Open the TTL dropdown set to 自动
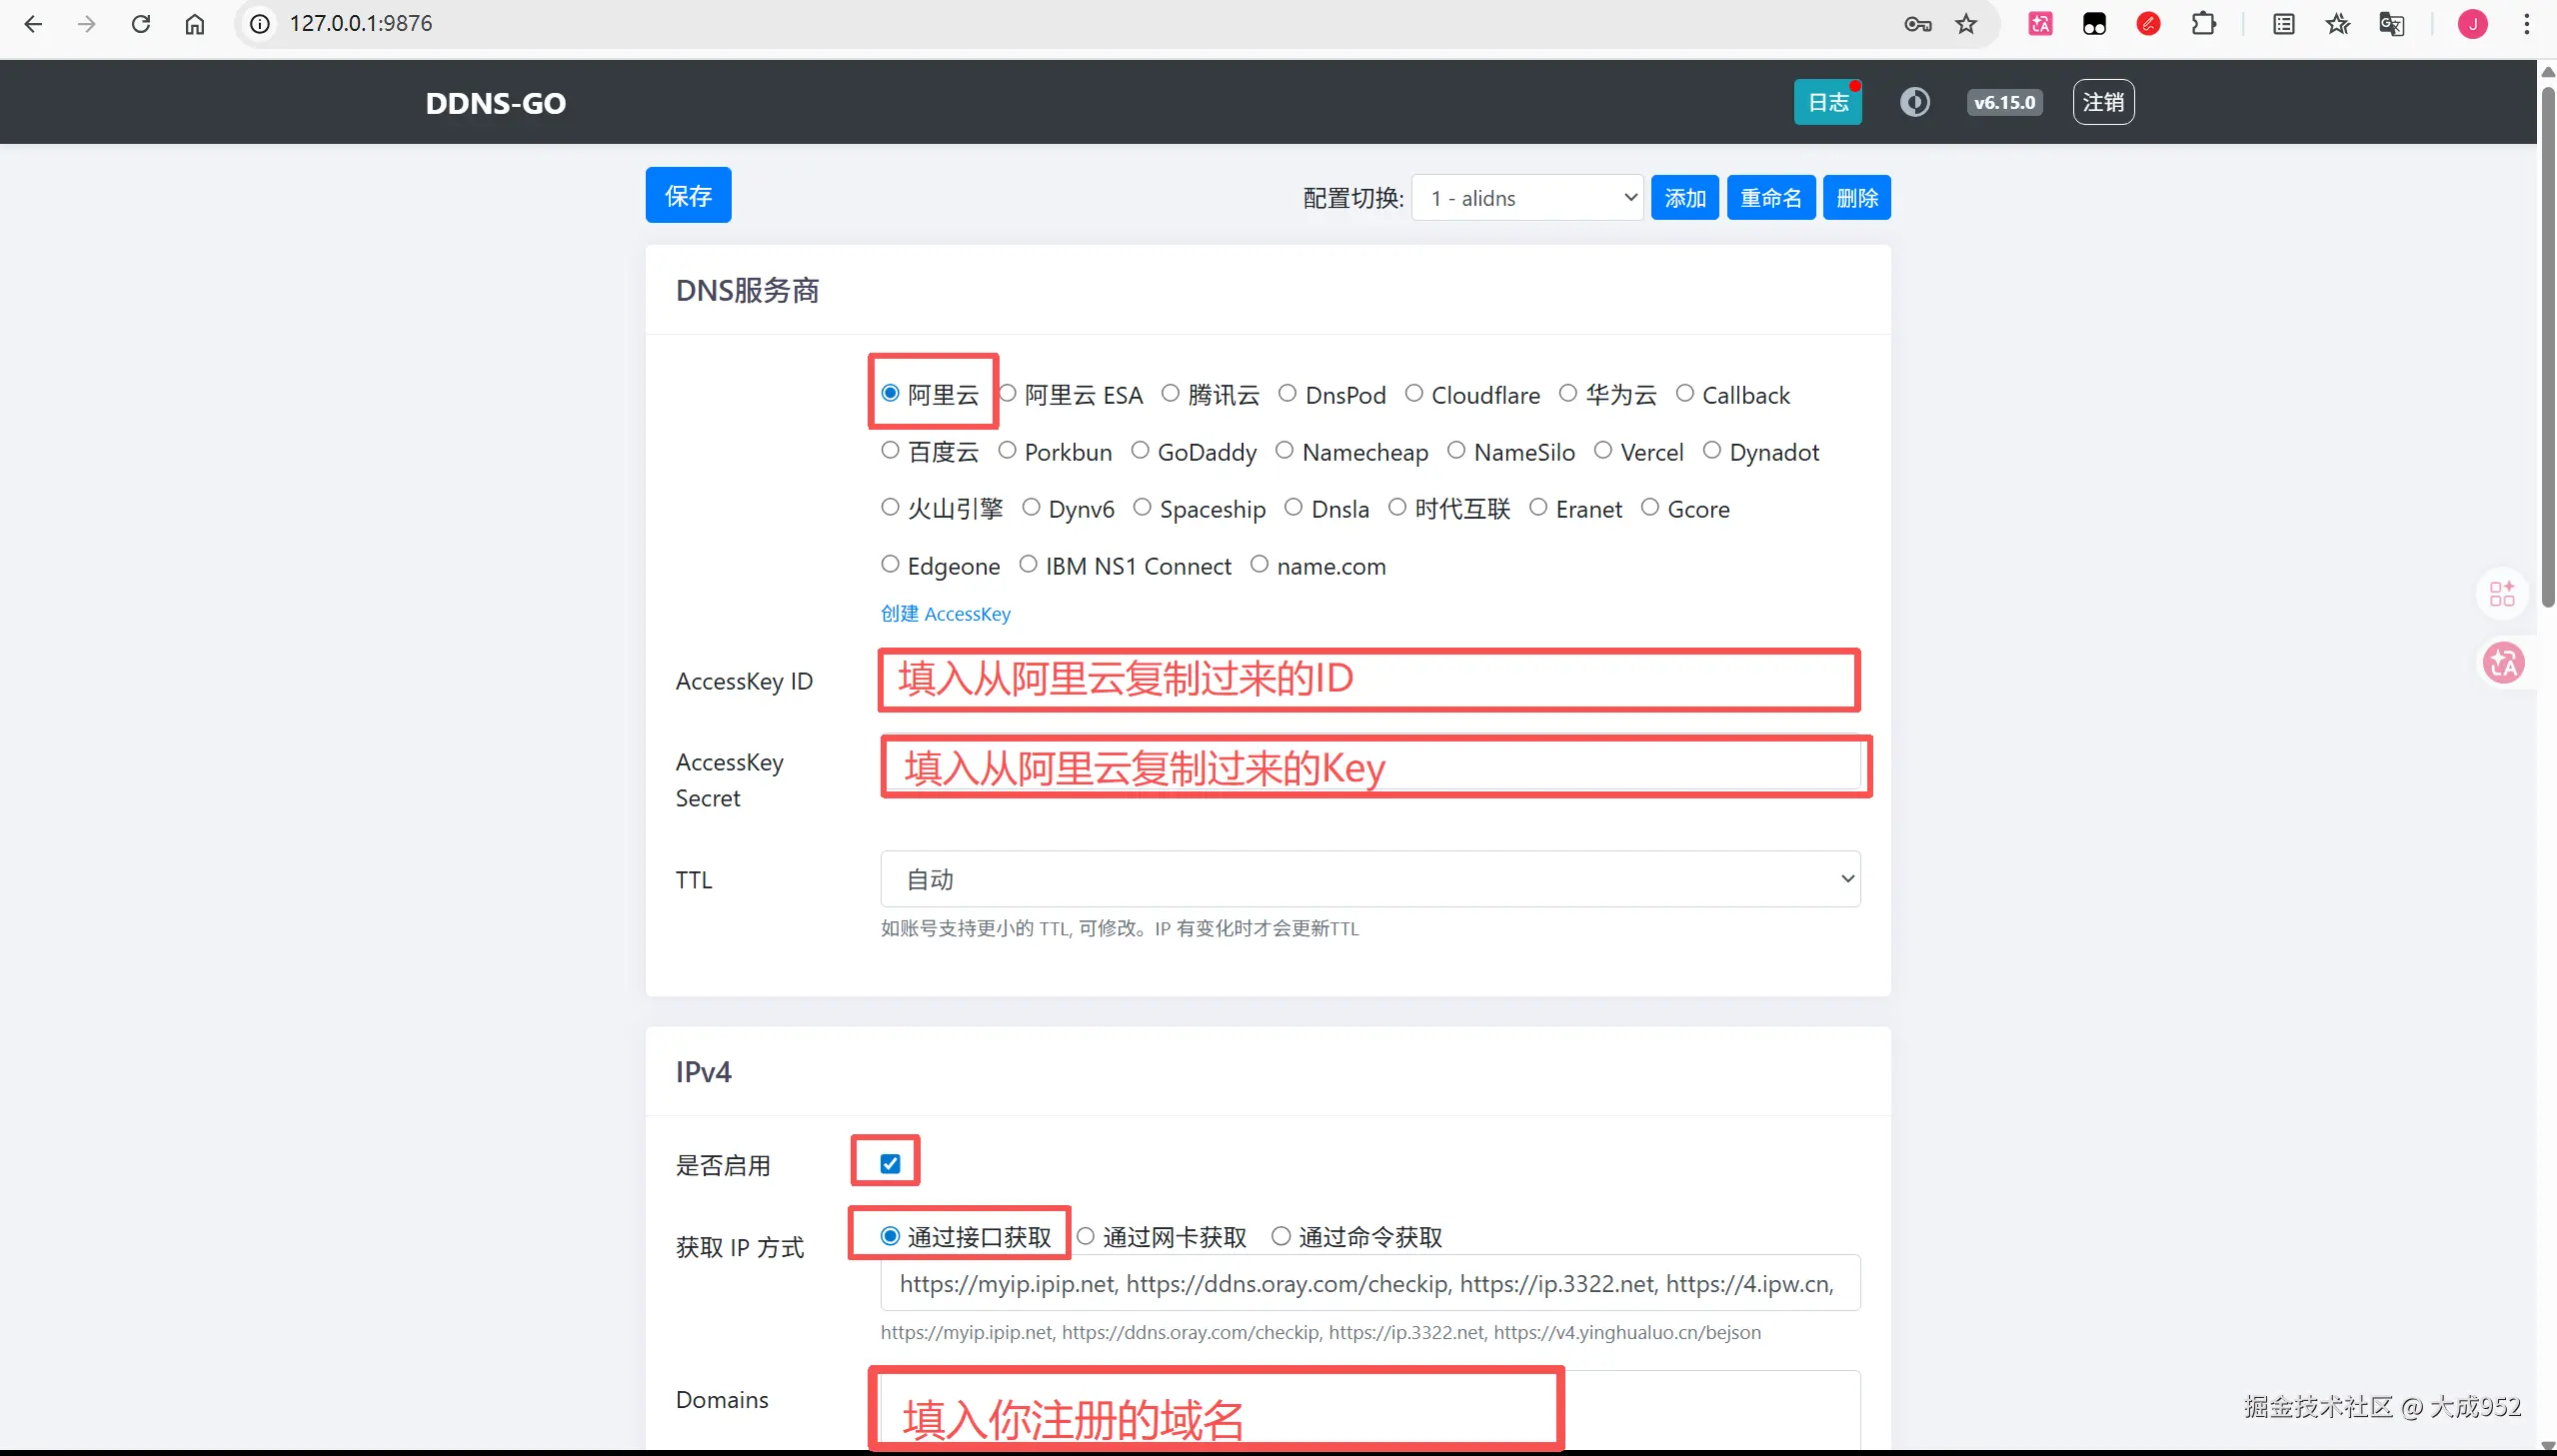 [1369, 878]
